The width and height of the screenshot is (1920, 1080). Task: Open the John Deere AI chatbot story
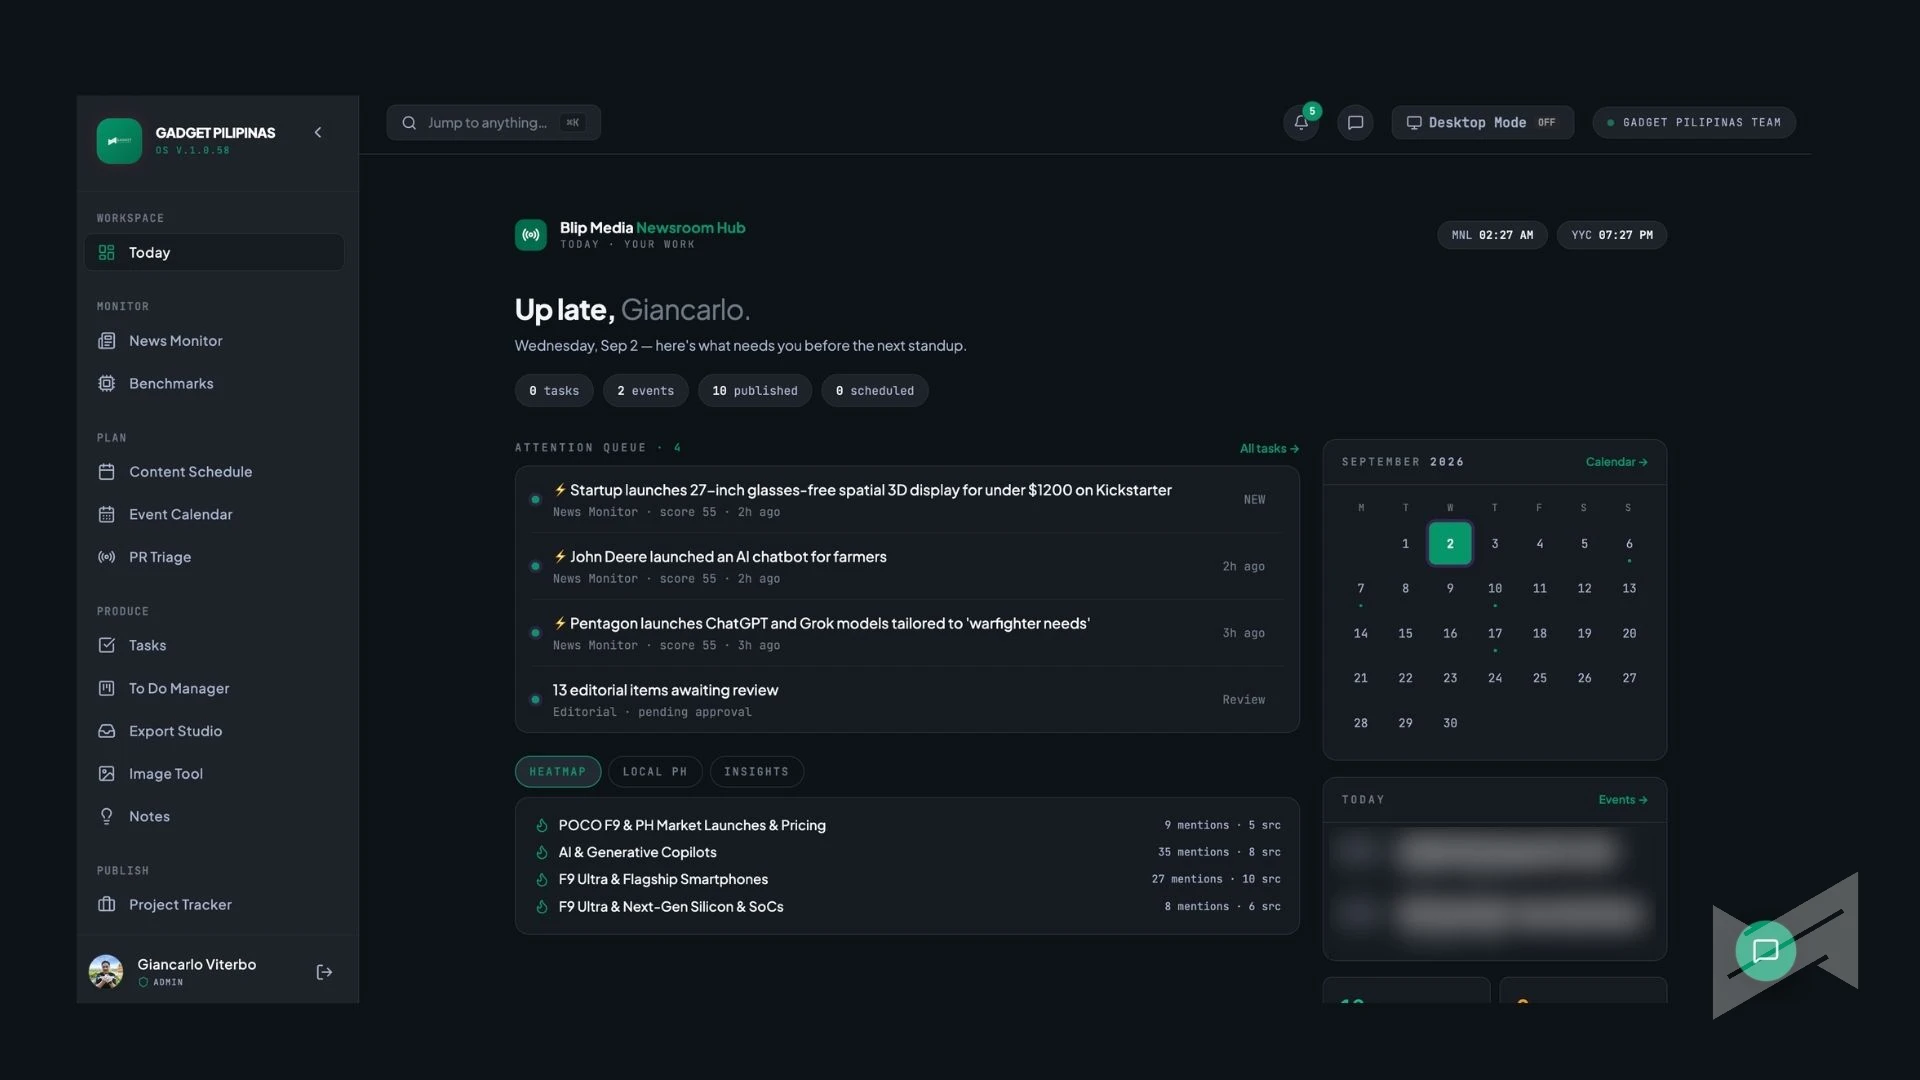(x=907, y=567)
